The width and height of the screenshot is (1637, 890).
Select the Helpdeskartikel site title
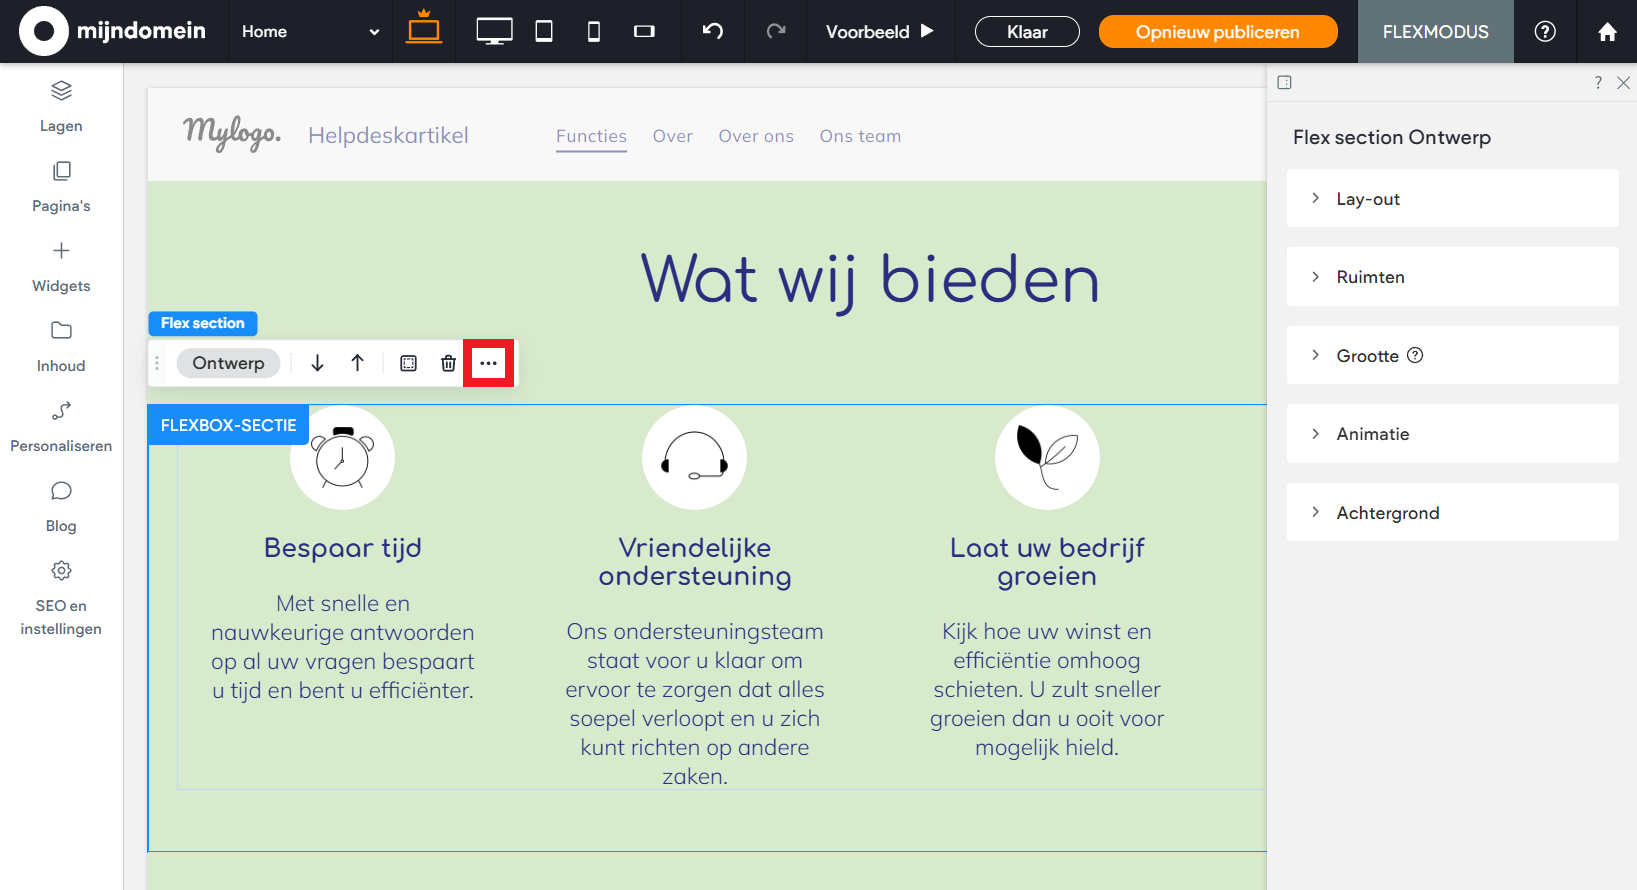pos(388,136)
